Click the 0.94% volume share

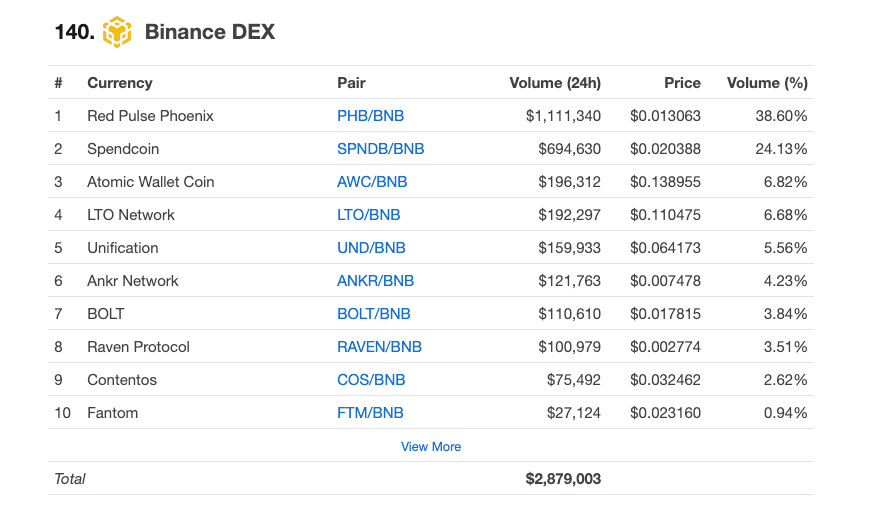(x=785, y=413)
